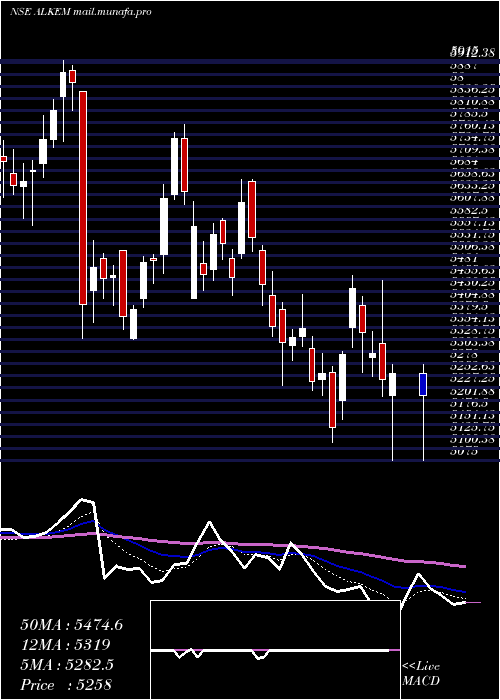Click the 5836.25 price axis label
The image size is (500, 700).
point(471,89)
